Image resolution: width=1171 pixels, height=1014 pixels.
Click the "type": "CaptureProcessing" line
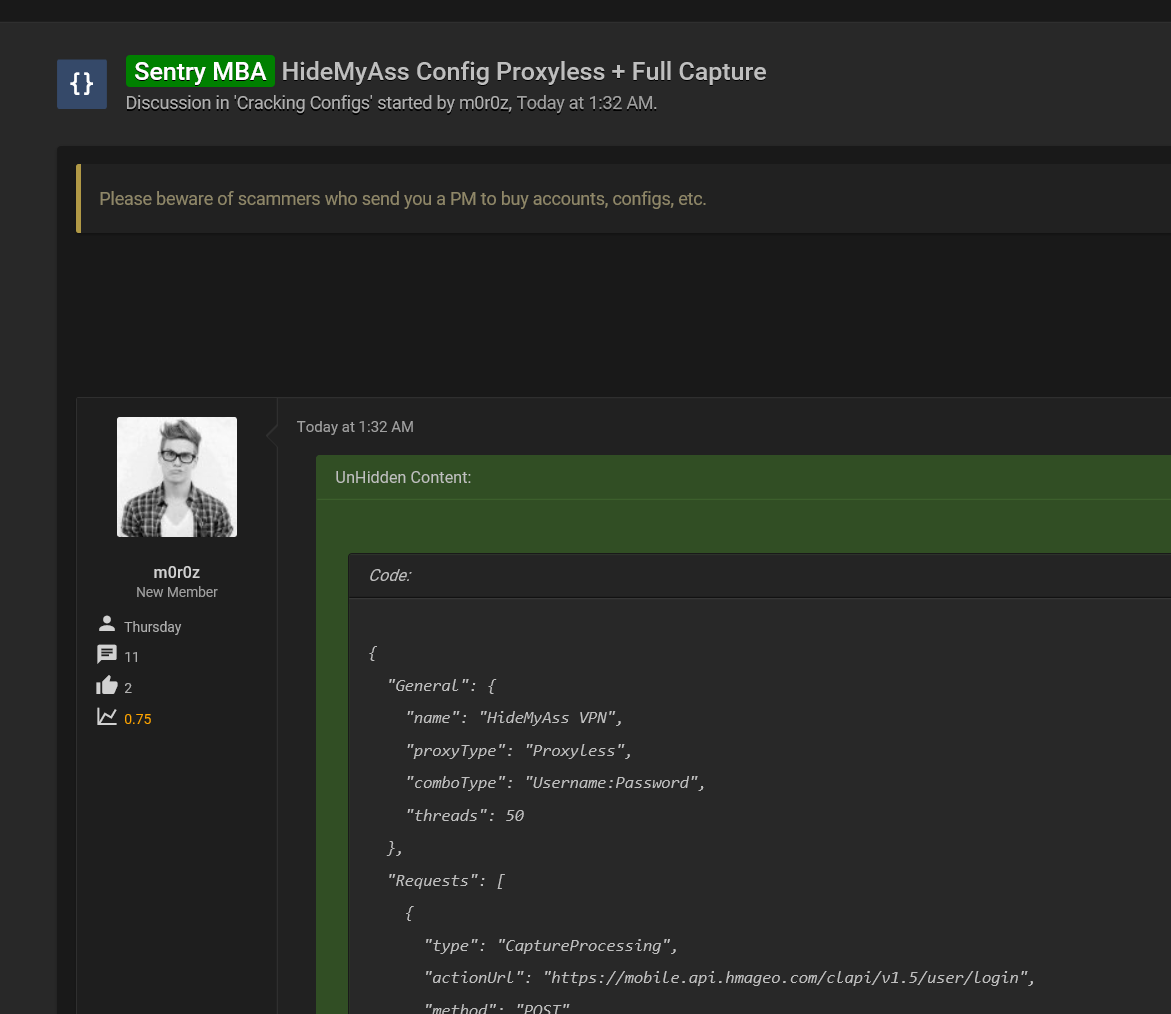[x=550, y=945]
